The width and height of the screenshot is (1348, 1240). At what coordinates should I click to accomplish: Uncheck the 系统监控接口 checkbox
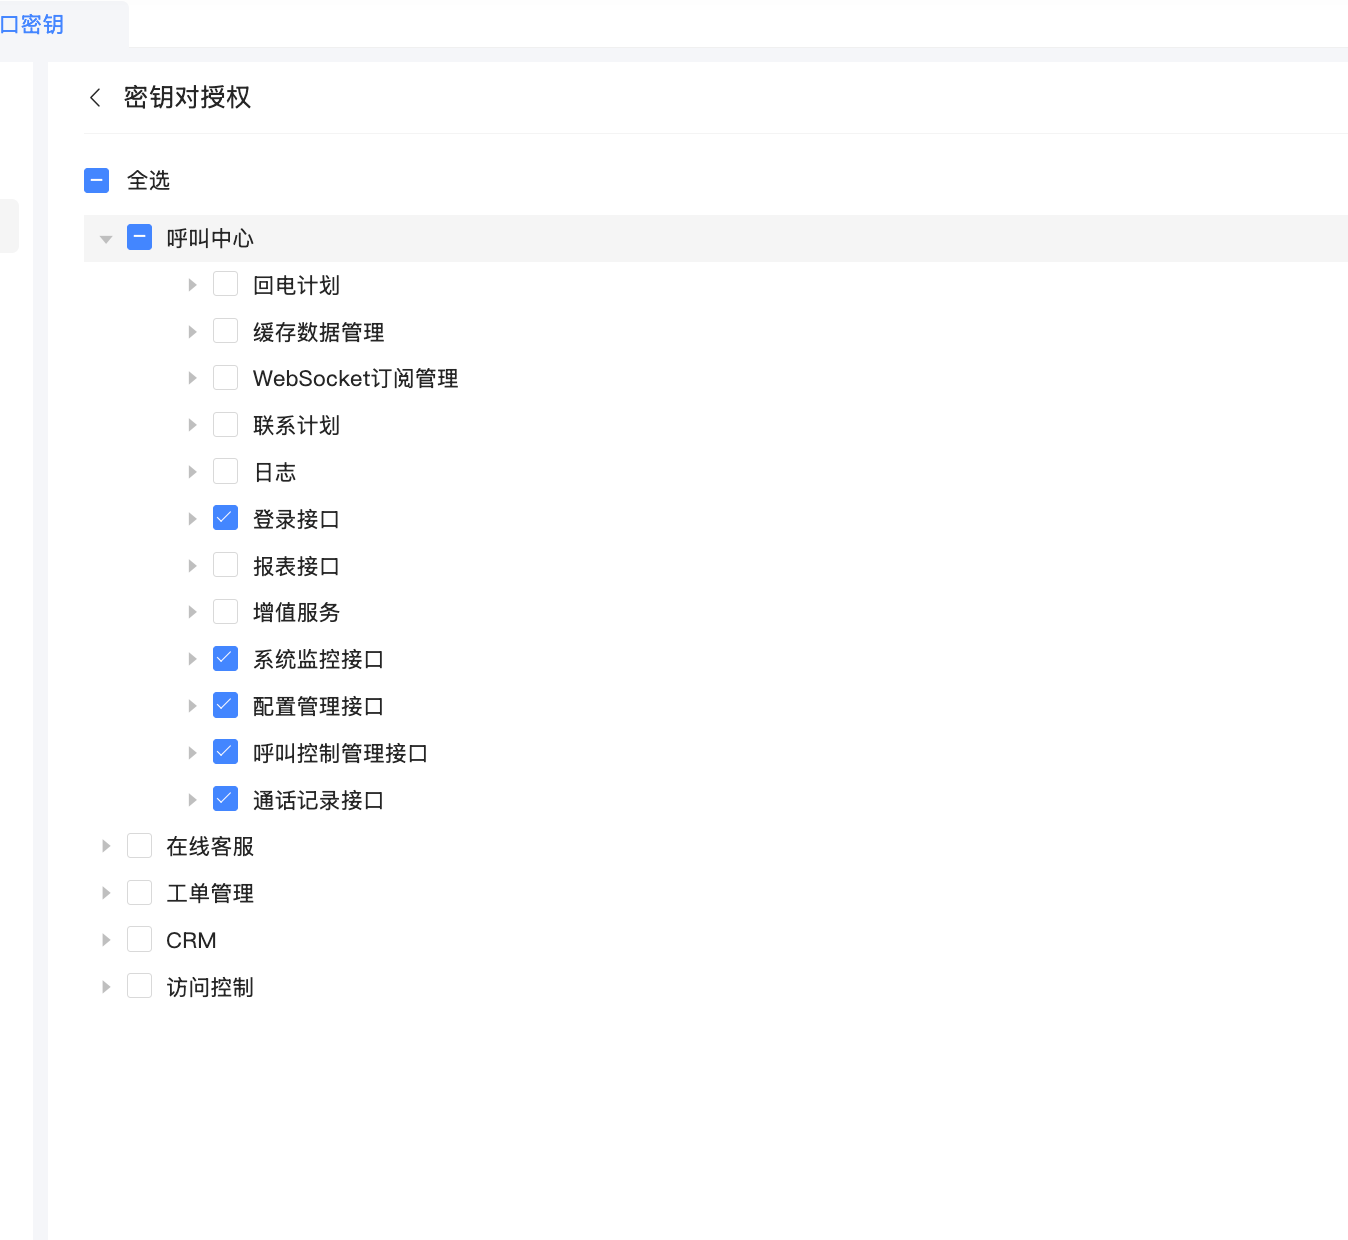(226, 659)
